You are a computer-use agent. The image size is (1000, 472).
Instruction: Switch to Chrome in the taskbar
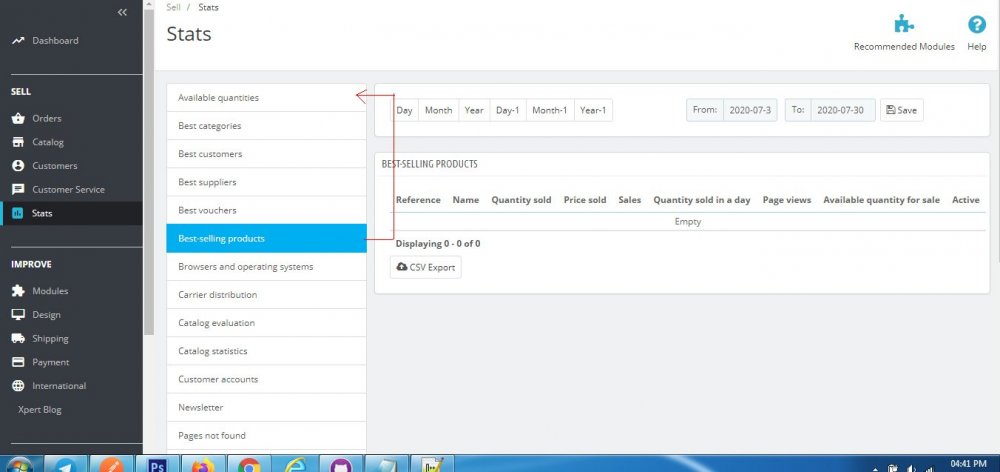point(249,464)
